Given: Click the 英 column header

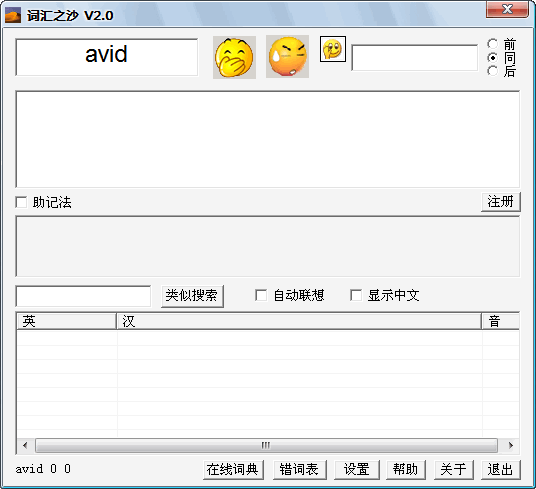Looking at the screenshot, I should (66, 321).
